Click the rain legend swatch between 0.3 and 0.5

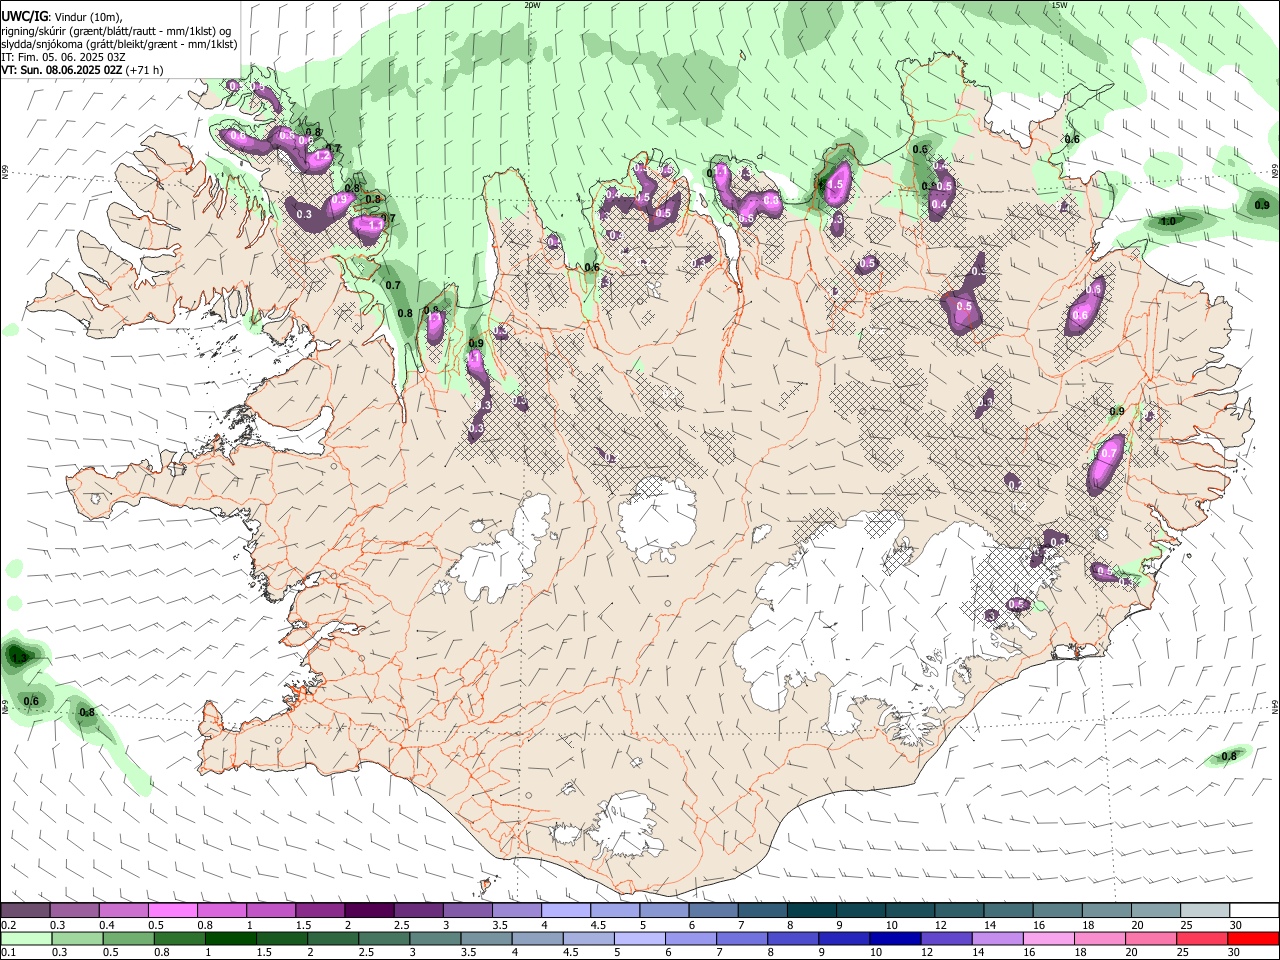[77, 939]
